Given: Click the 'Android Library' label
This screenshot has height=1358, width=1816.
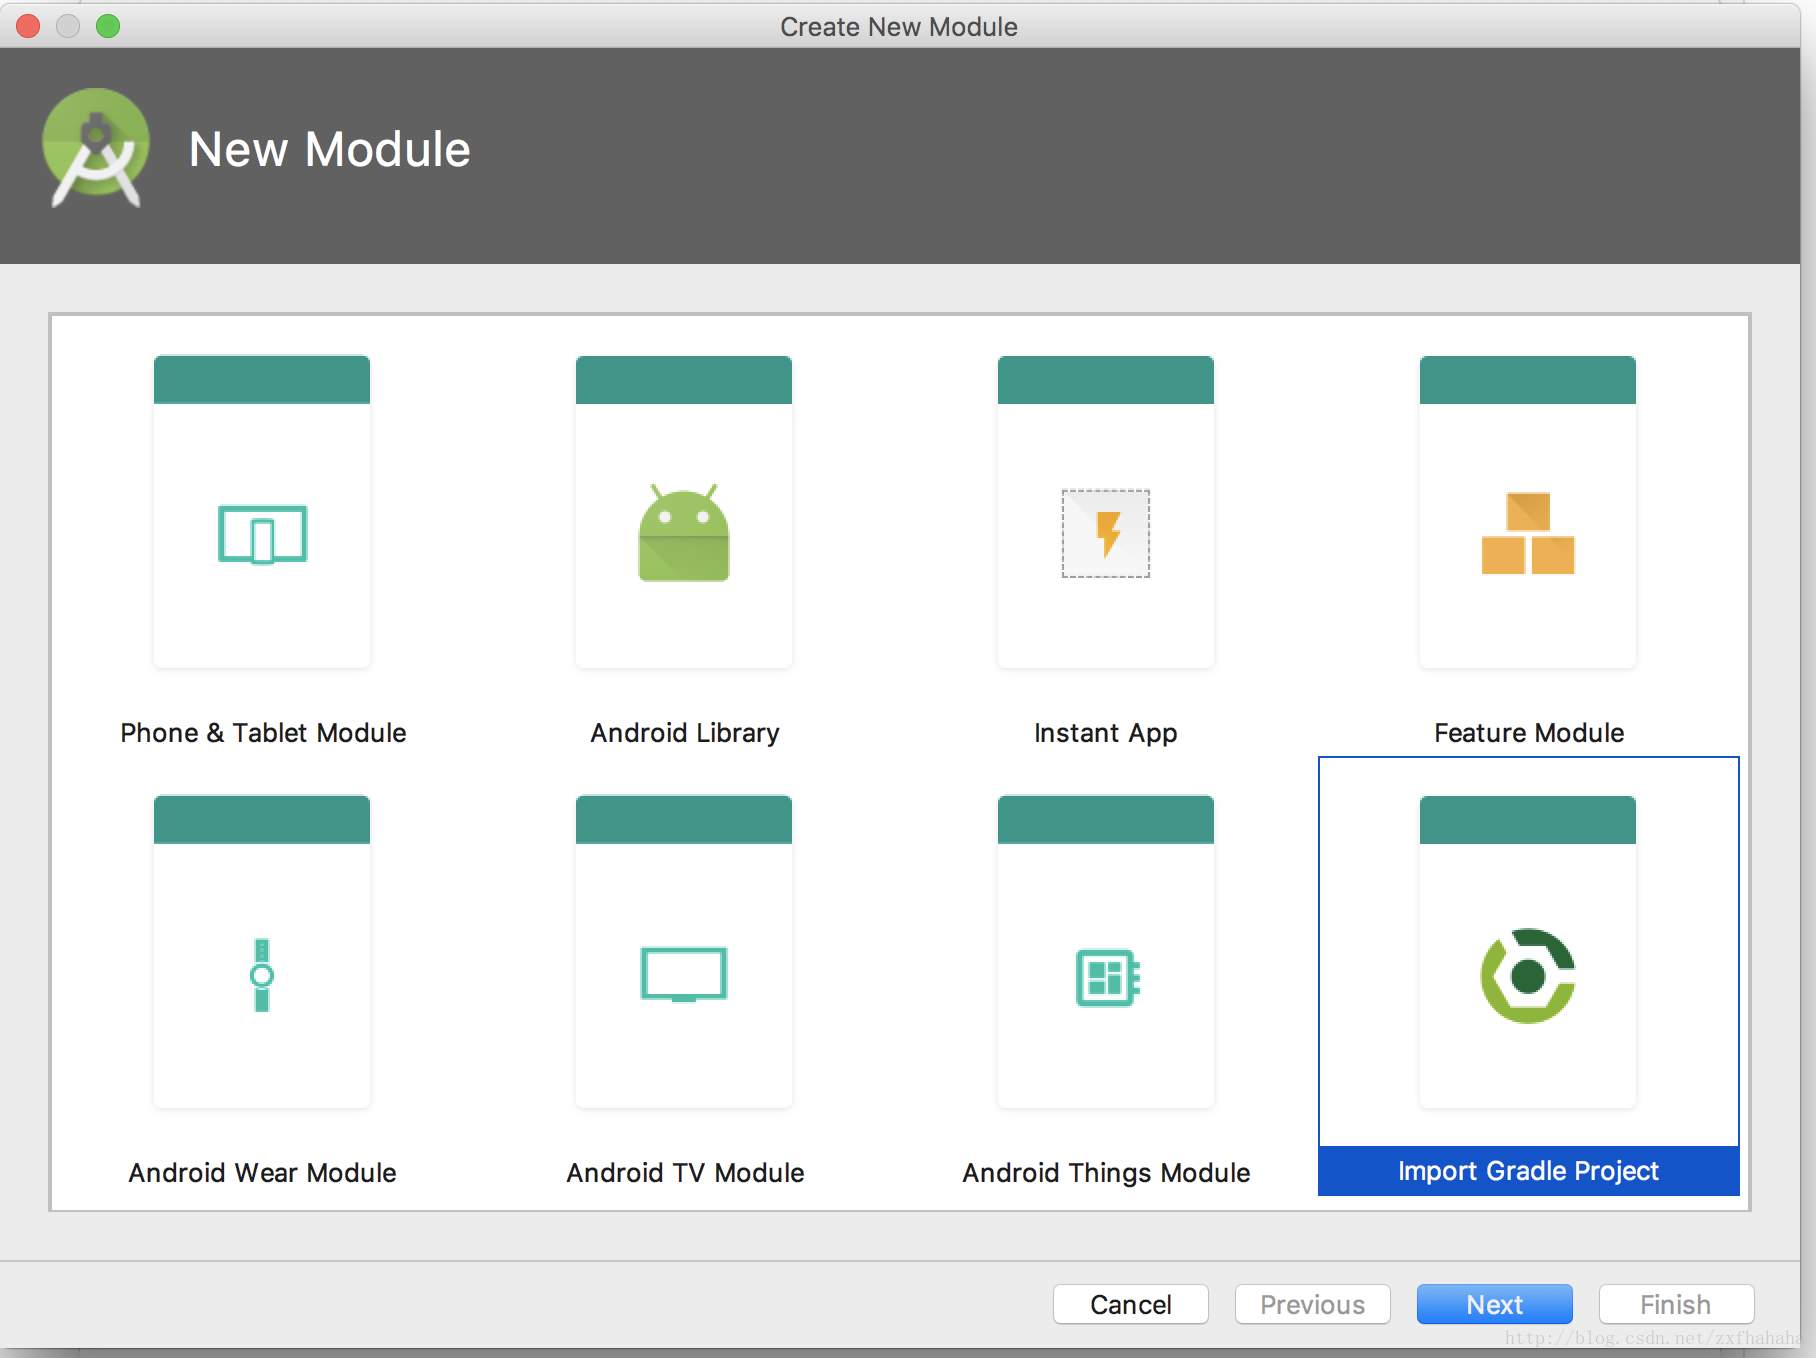Looking at the screenshot, I should pyautogui.click(x=685, y=733).
